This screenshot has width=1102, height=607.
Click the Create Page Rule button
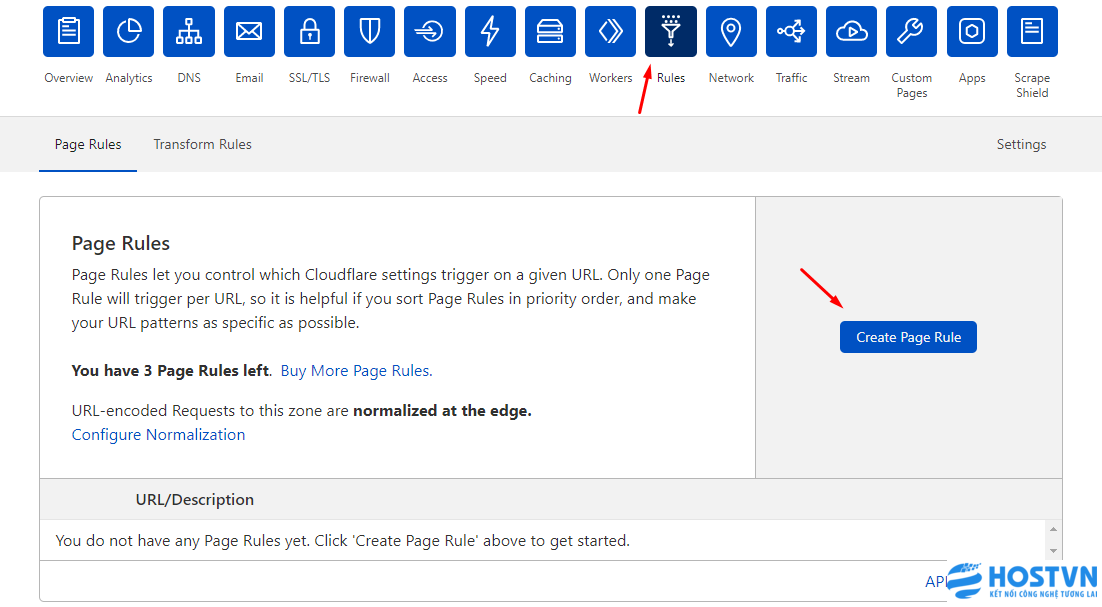click(908, 337)
